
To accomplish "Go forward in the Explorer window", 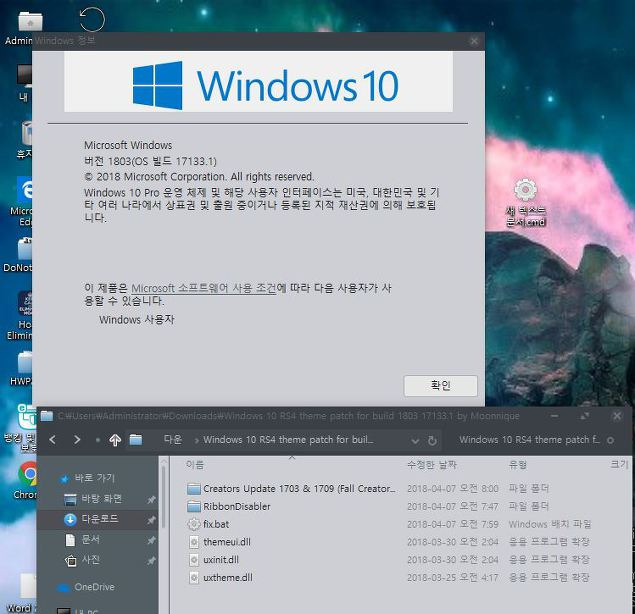I will 77,439.
